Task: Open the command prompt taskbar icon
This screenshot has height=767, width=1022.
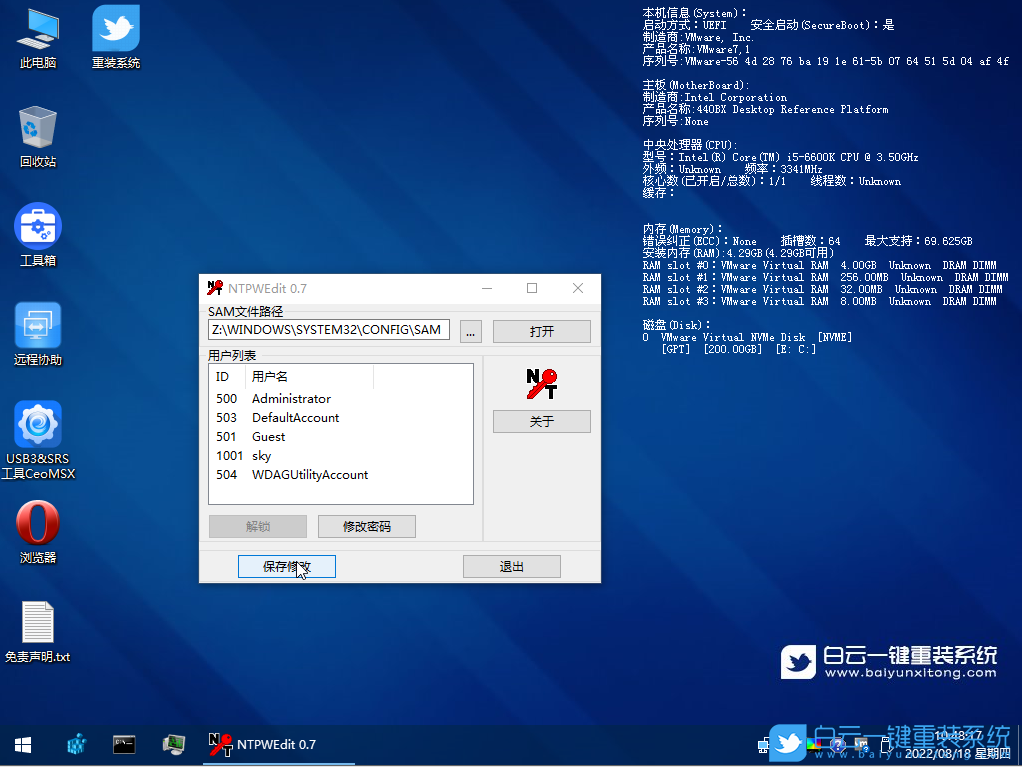Action: pyautogui.click(x=124, y=745)
